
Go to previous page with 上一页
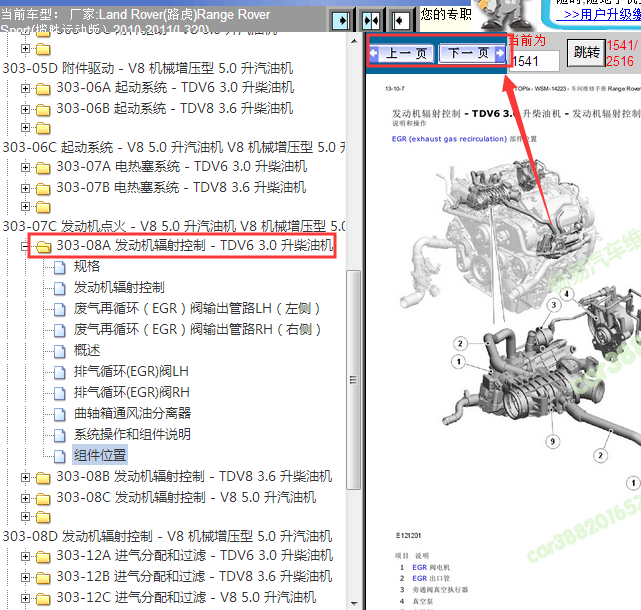tap(402, 53)
